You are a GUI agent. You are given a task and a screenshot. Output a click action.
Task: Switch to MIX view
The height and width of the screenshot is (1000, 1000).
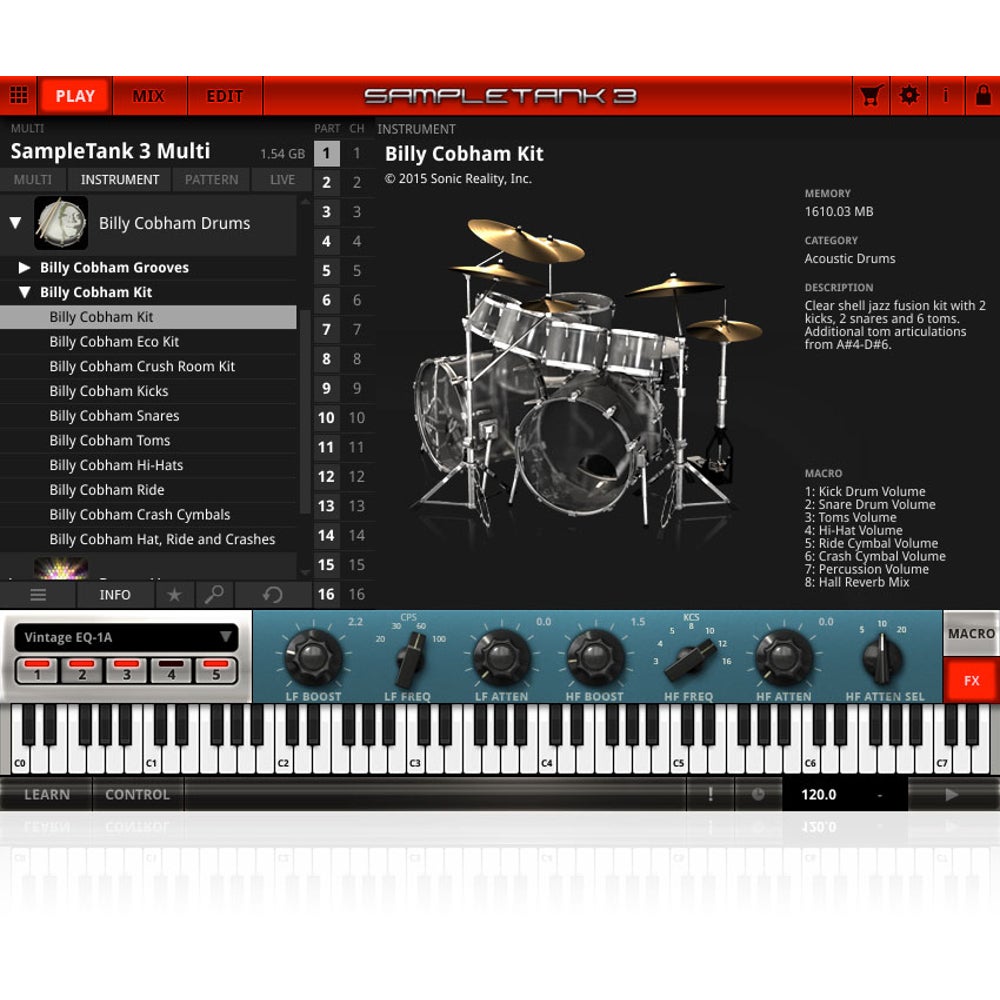tap(149, 96)
